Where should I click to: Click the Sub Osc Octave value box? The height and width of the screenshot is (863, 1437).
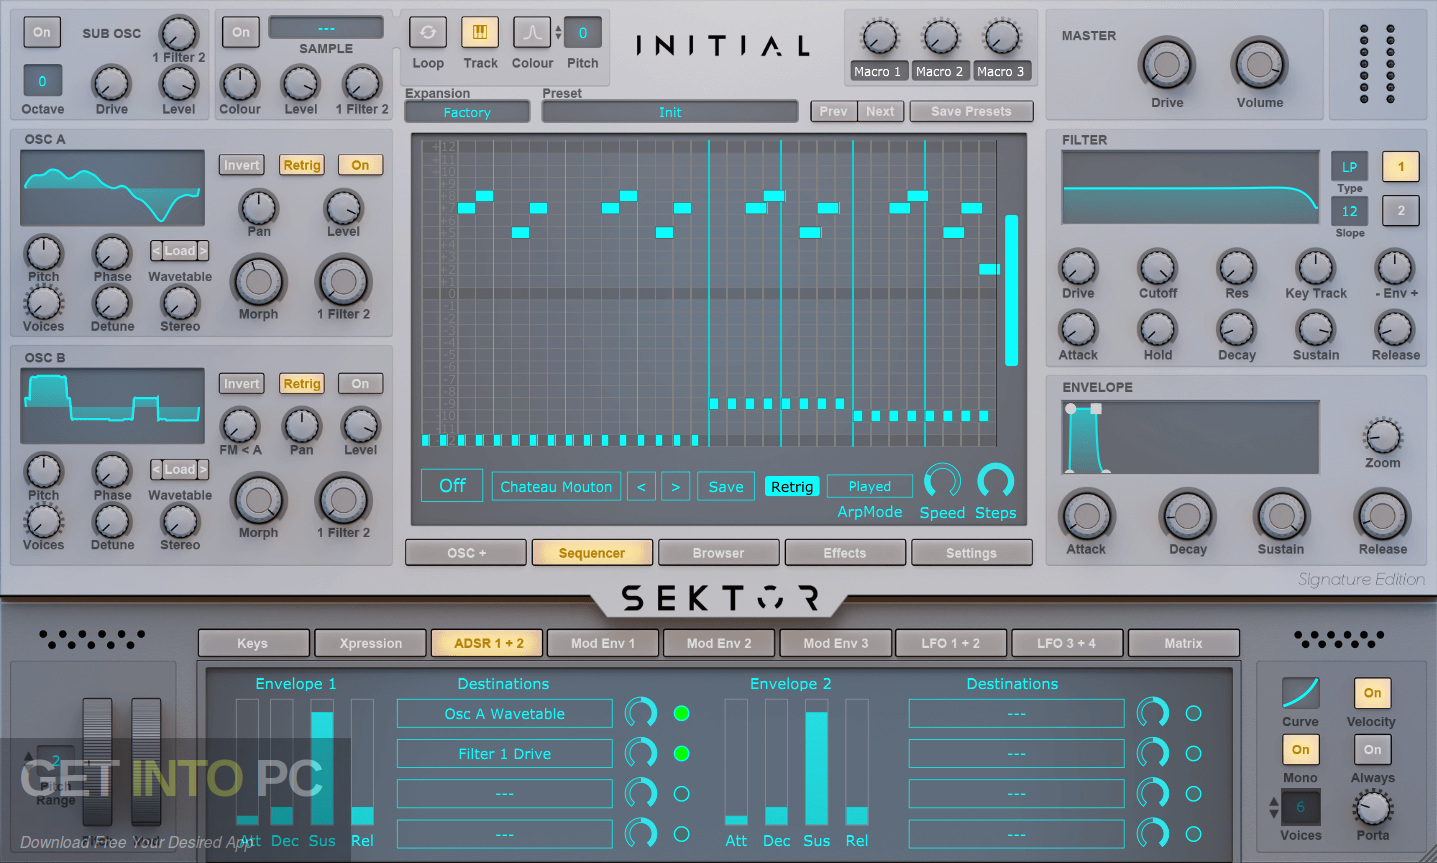(42, 81)
